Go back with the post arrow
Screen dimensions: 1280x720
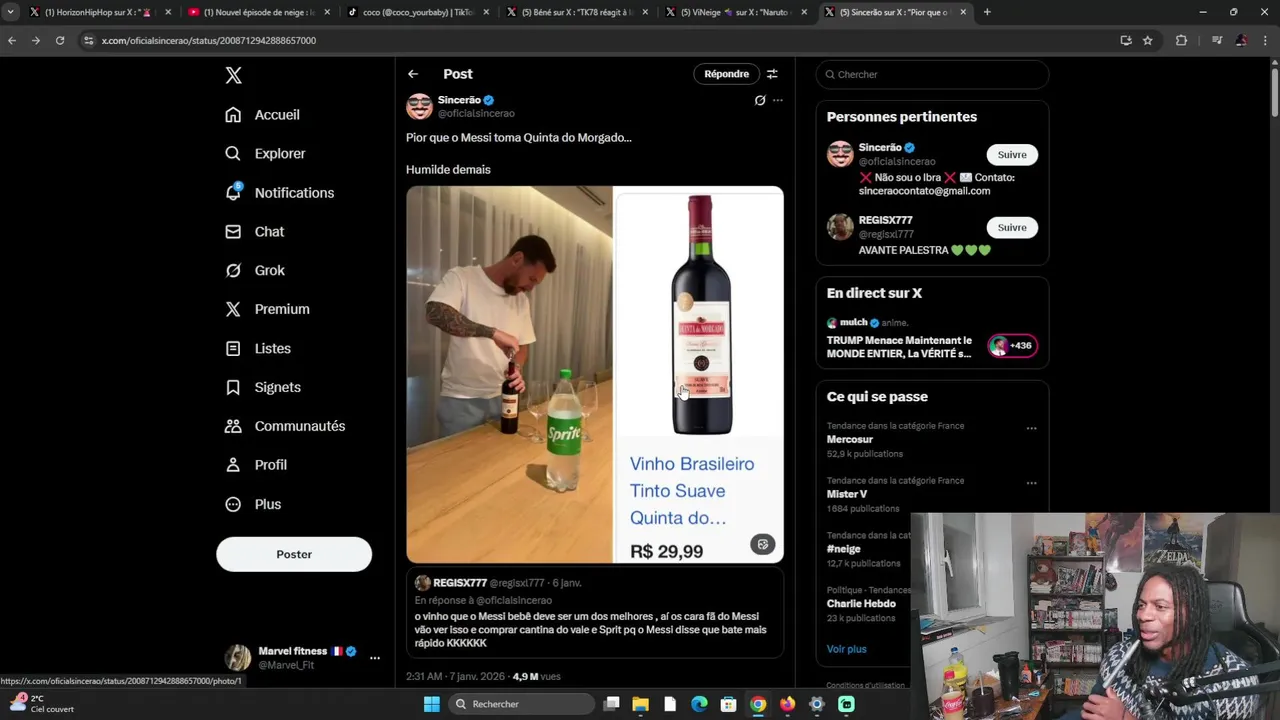pyautogui.click(x=413, y=74)
